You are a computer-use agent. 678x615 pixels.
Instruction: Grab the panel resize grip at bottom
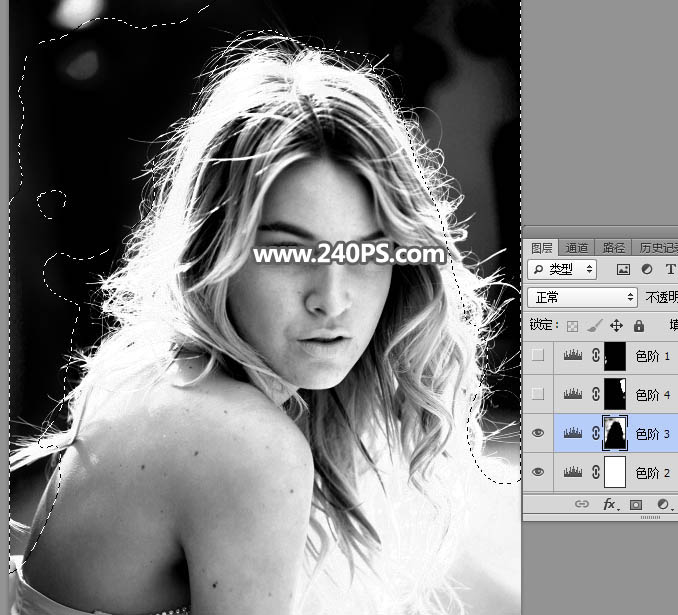pyautogui.click(x=650, y=517)
